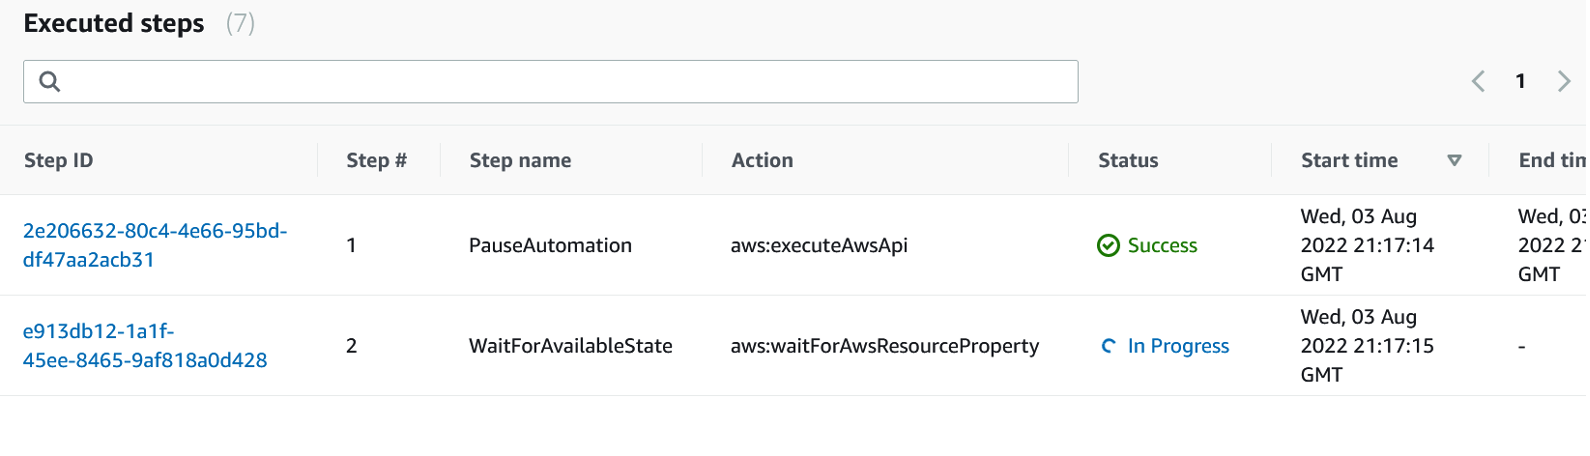Toggle the Start time sort arrow
This screenshot has height=456, width=1590.
[1454, 160]
